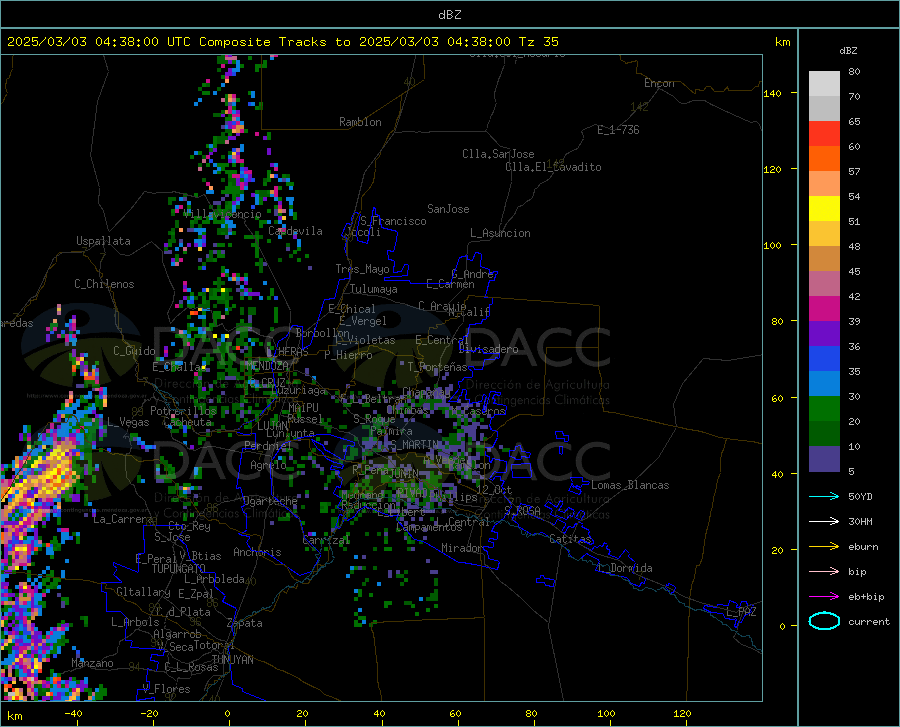This screenshot has height=727, width=900.
Task: Click the Uspallata label on map
Action: coord(103,241)
